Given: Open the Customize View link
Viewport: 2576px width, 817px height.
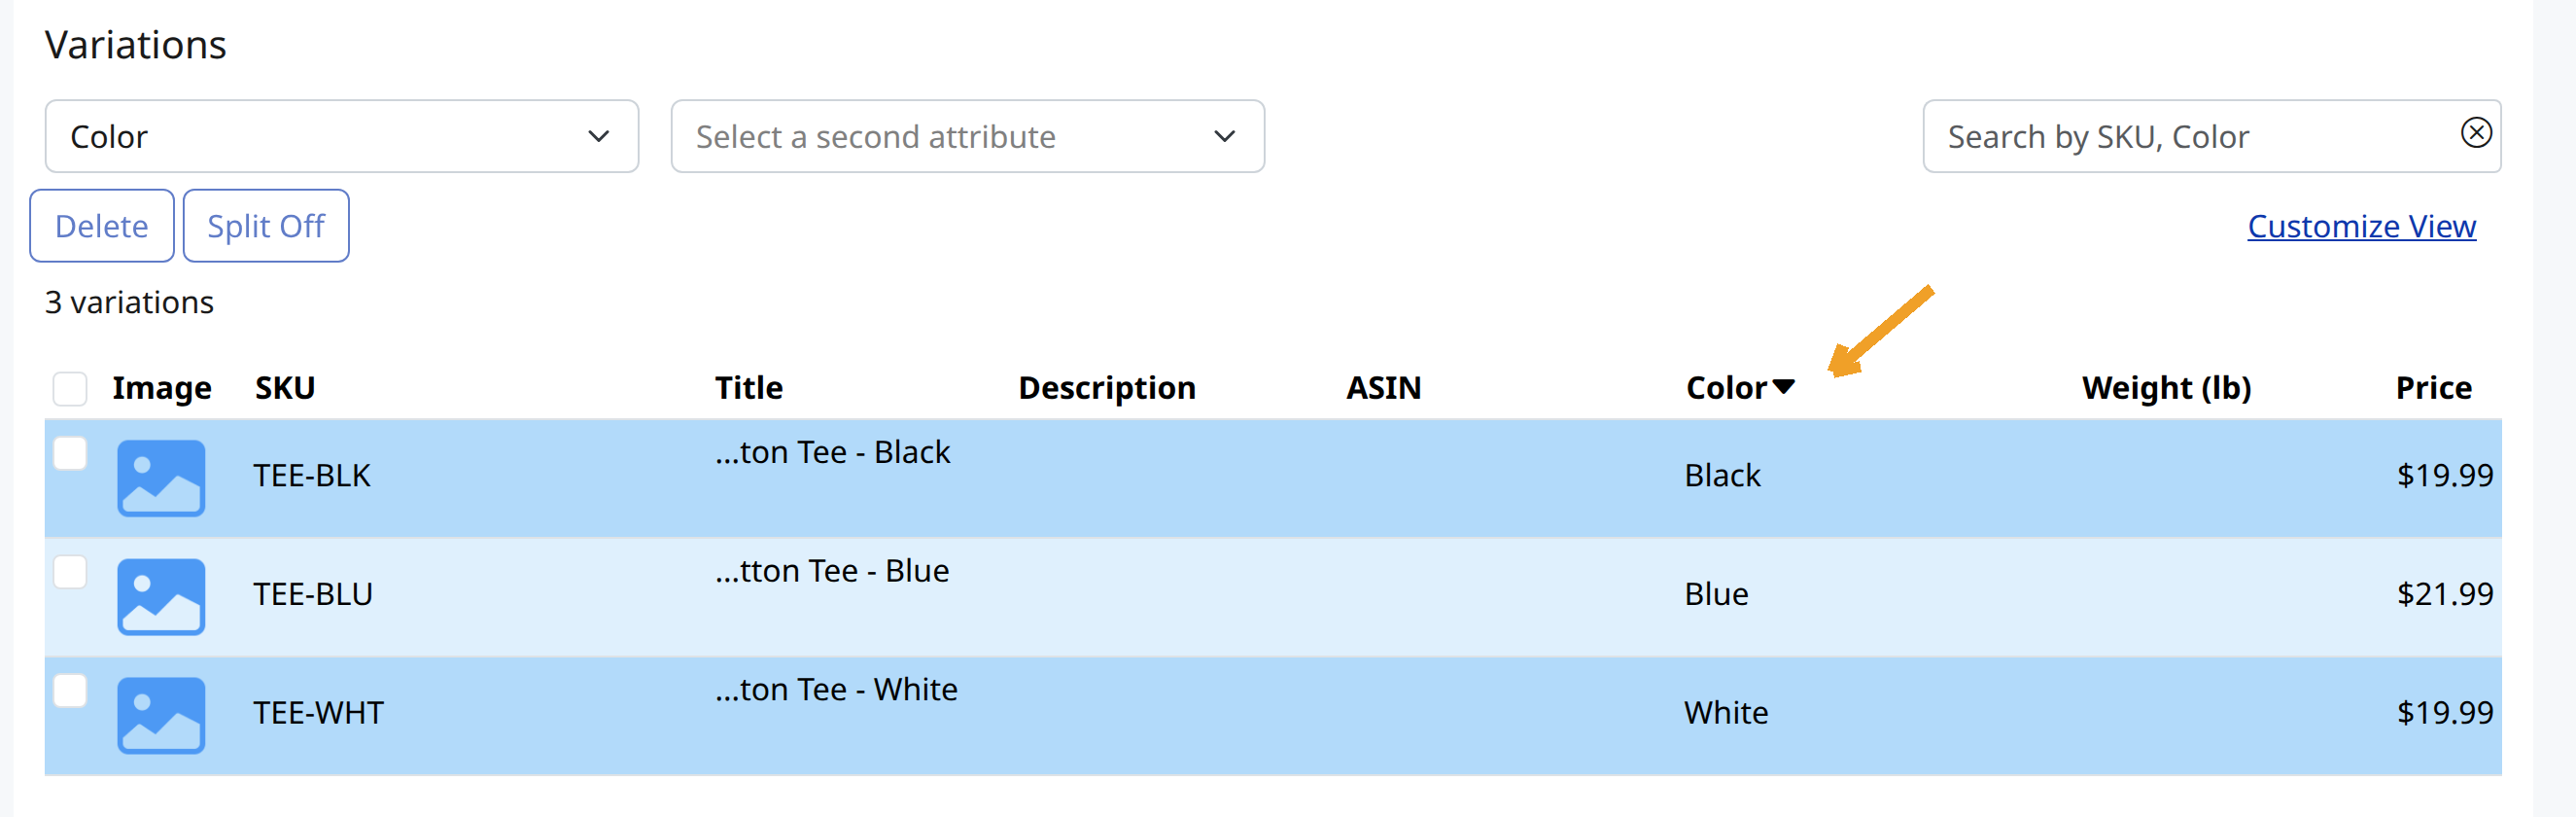Looking at the screenshot, I should (2361, 227).
